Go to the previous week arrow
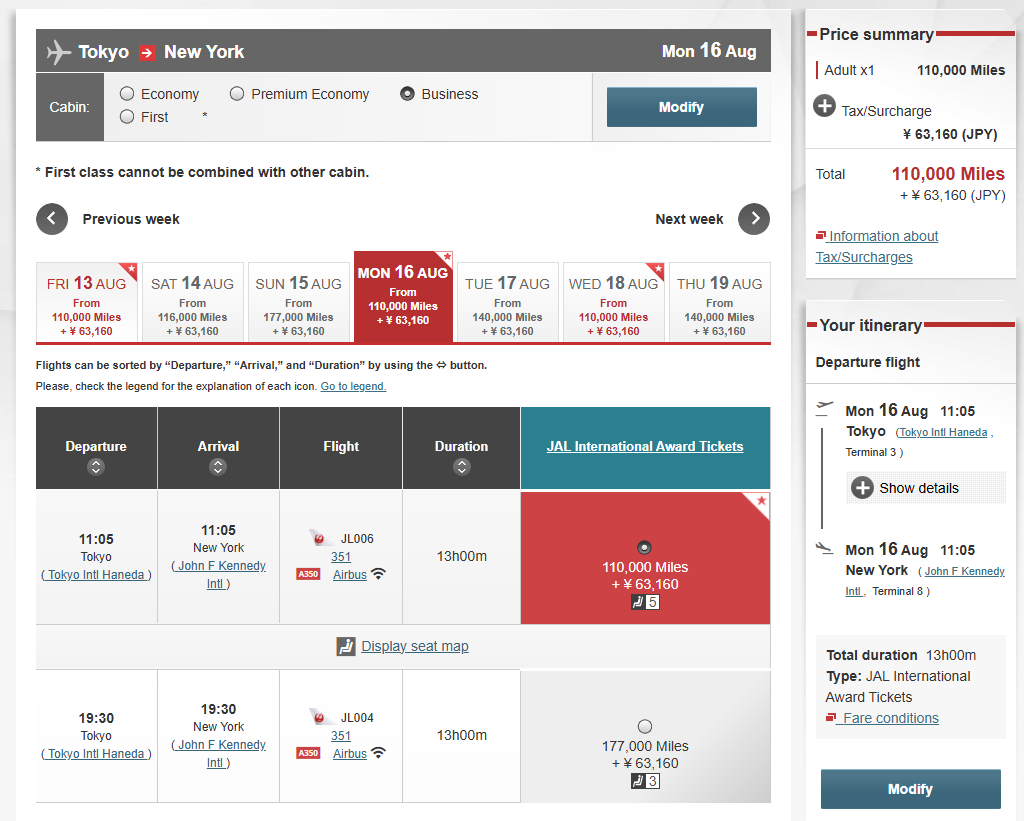Viewport: 1024px width, 821px height. [52, 219]
